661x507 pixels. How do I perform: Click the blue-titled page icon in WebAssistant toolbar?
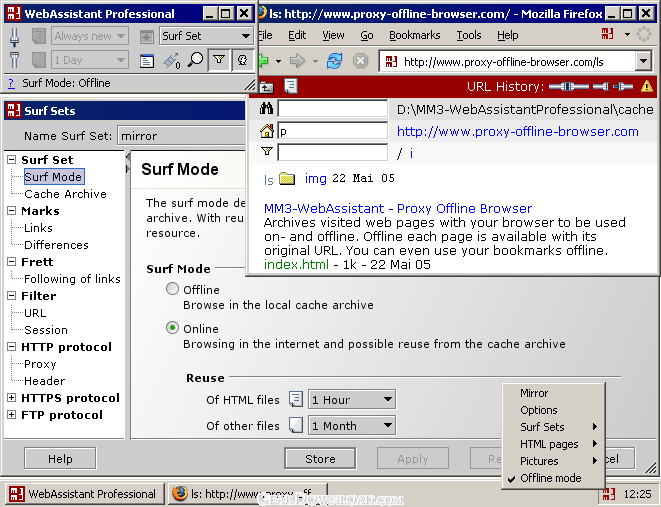click(147, 61)
